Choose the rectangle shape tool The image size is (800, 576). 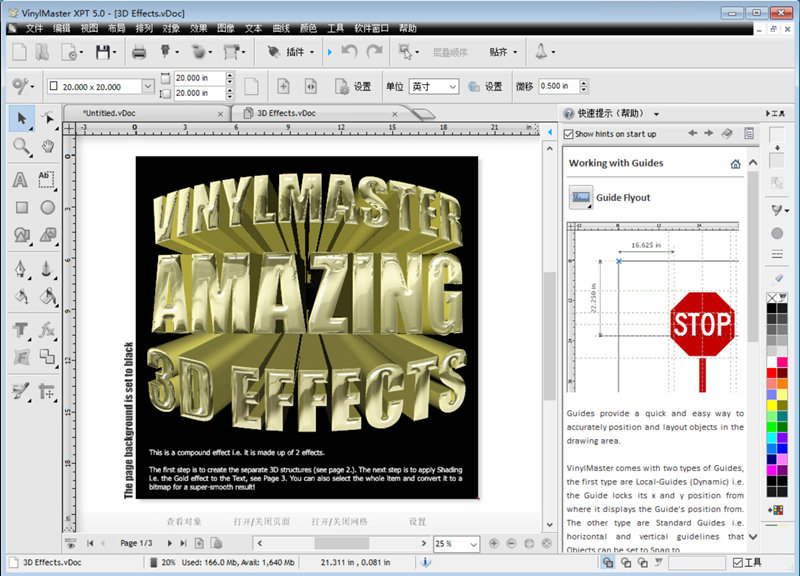pos(20,208)
